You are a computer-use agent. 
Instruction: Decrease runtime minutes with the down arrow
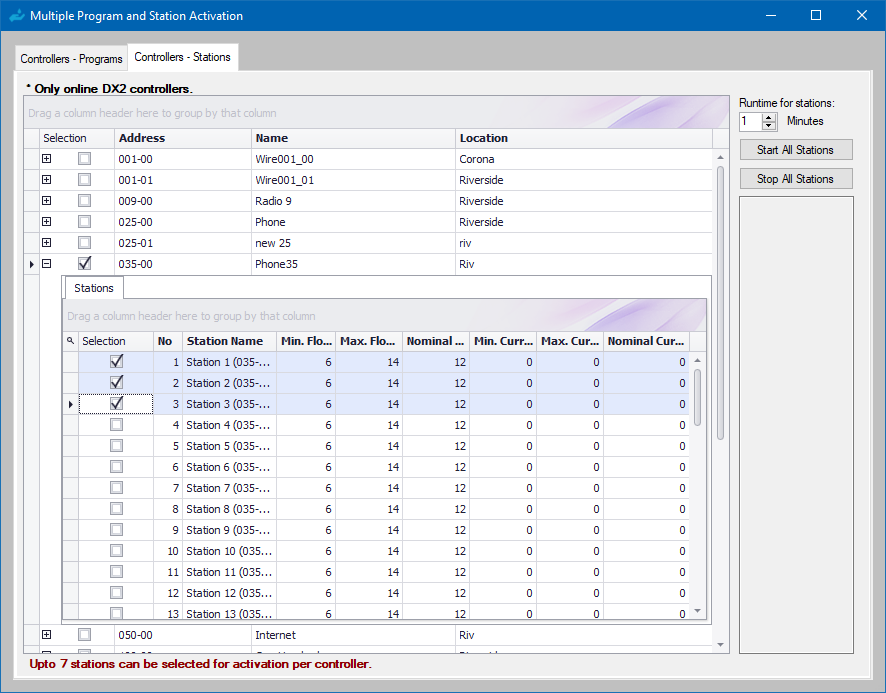[768, 125]
